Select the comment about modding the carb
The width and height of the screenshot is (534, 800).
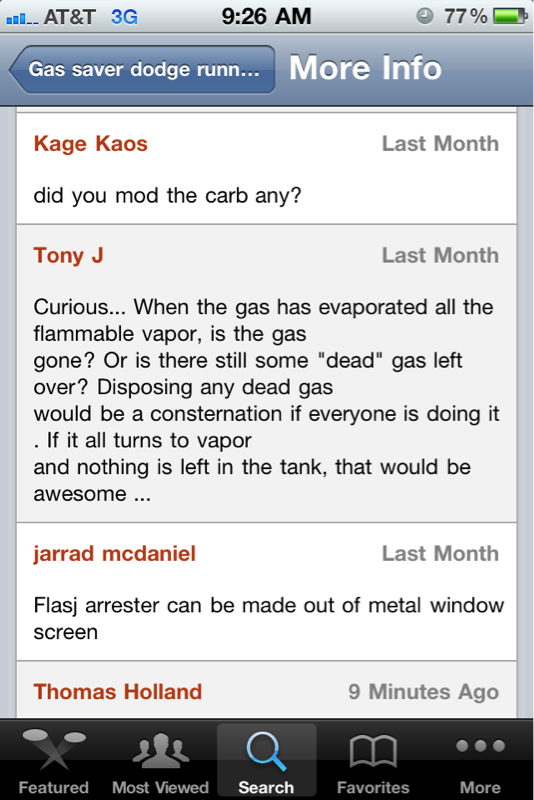(167, 196)
